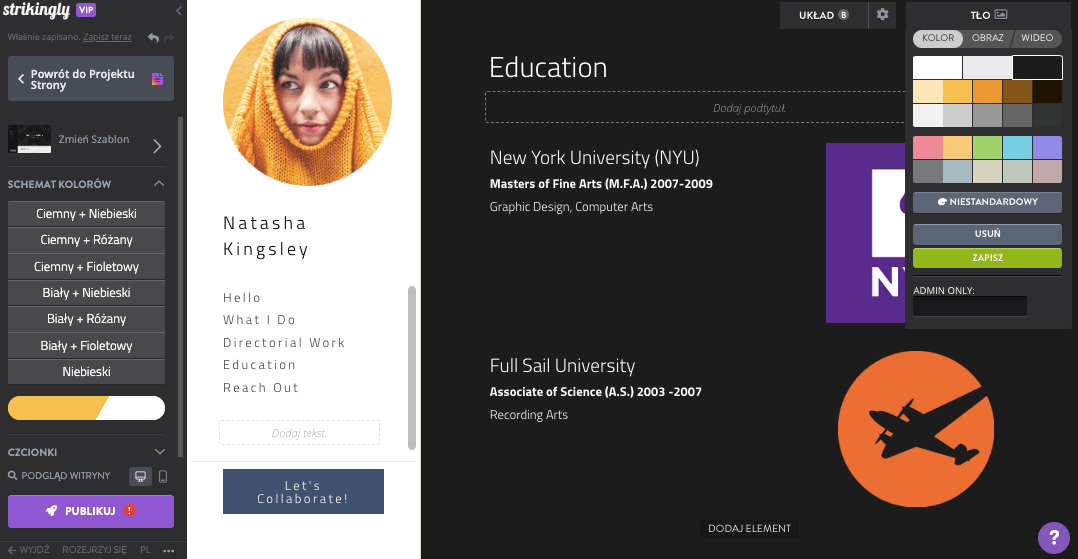Pick the pink pastel swatch
The image size is (1078, 559).
[x=927, y=148]
